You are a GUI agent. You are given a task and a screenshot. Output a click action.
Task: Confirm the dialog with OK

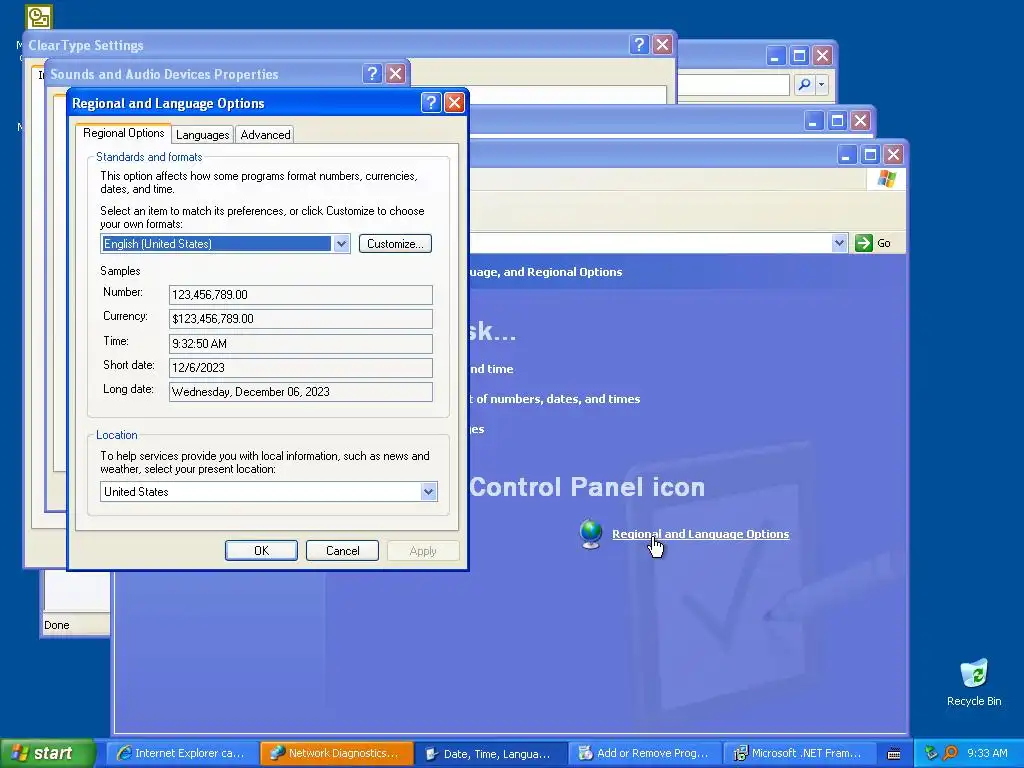tap(261, 551)
